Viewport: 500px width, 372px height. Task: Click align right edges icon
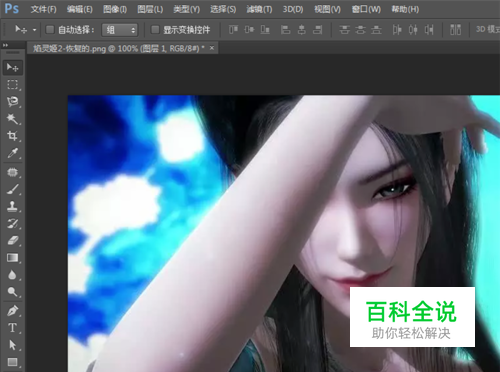coord(318,30)
